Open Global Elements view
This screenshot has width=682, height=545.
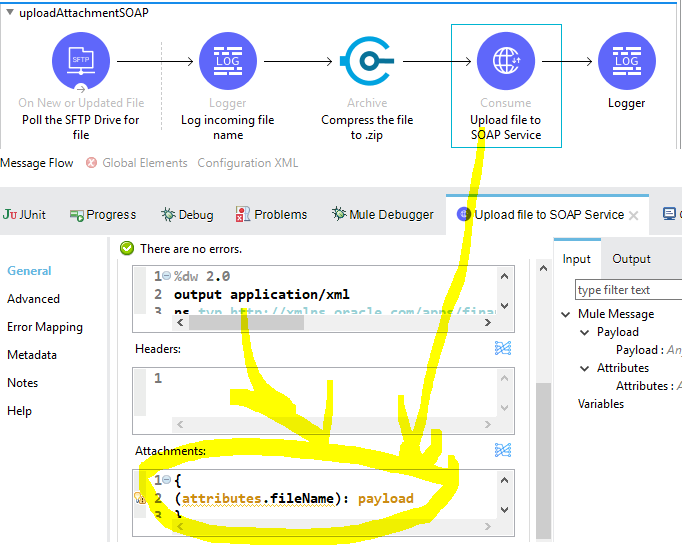[x=144, y=163]
